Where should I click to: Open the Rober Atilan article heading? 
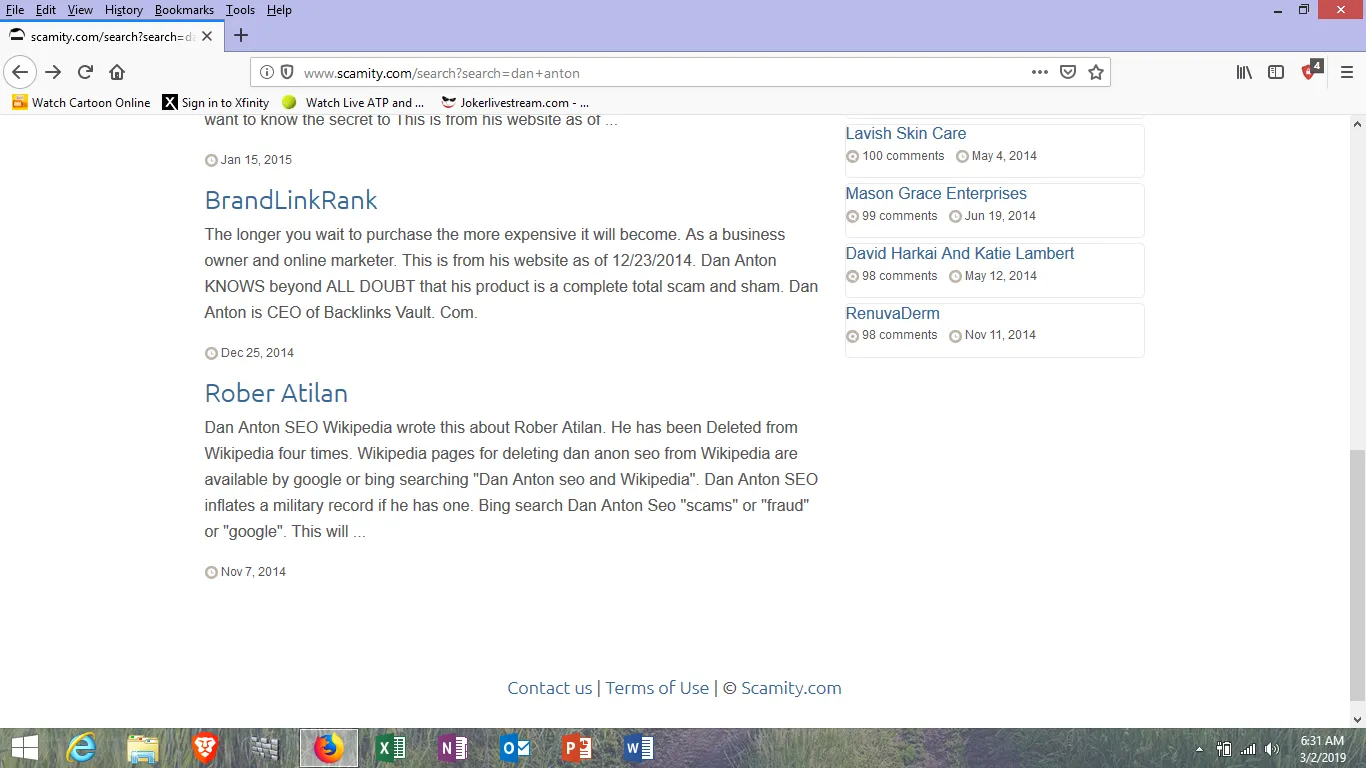coord(276,393)
